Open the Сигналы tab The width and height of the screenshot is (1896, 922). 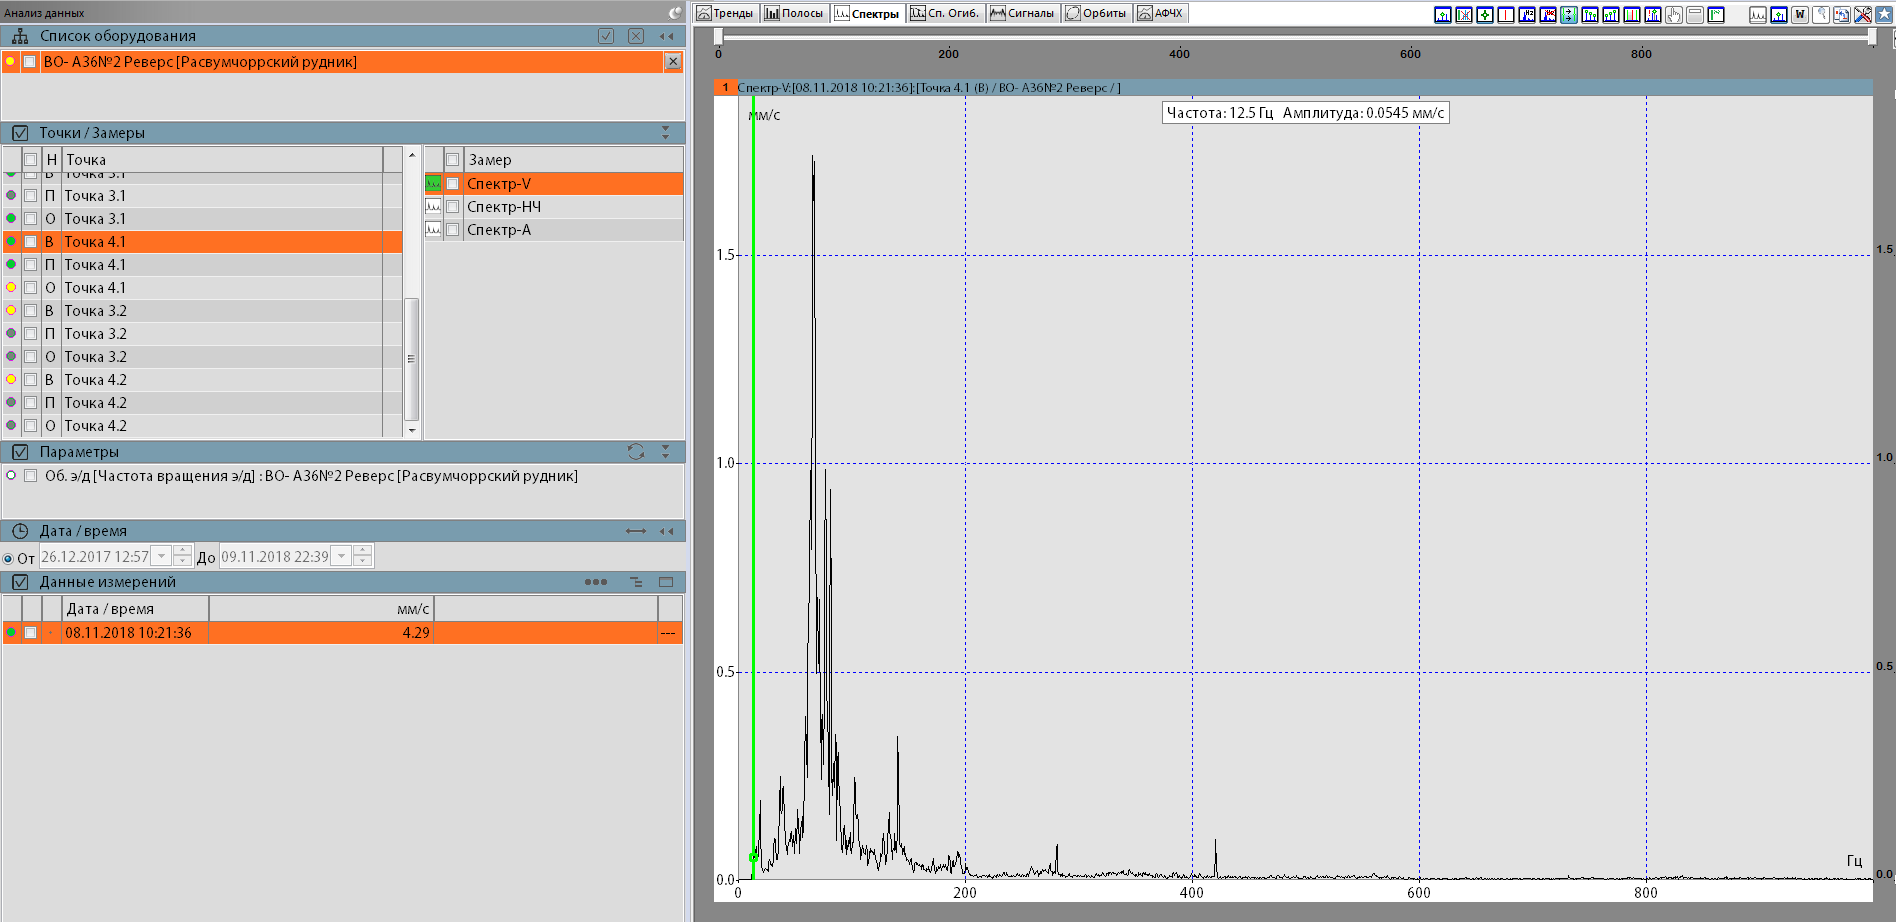(1022, 13)
